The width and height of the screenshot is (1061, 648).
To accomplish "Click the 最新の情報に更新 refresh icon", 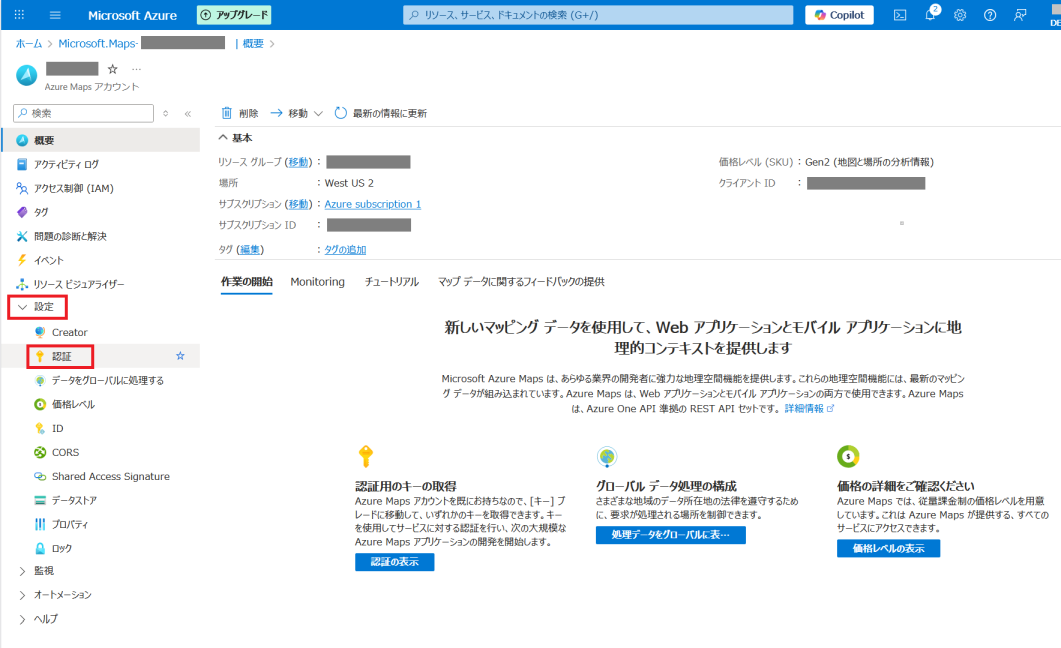I will point(341,113).
